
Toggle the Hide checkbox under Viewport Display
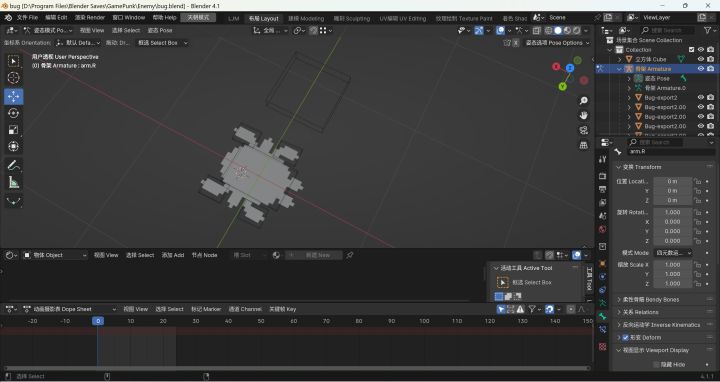[656, 365]
